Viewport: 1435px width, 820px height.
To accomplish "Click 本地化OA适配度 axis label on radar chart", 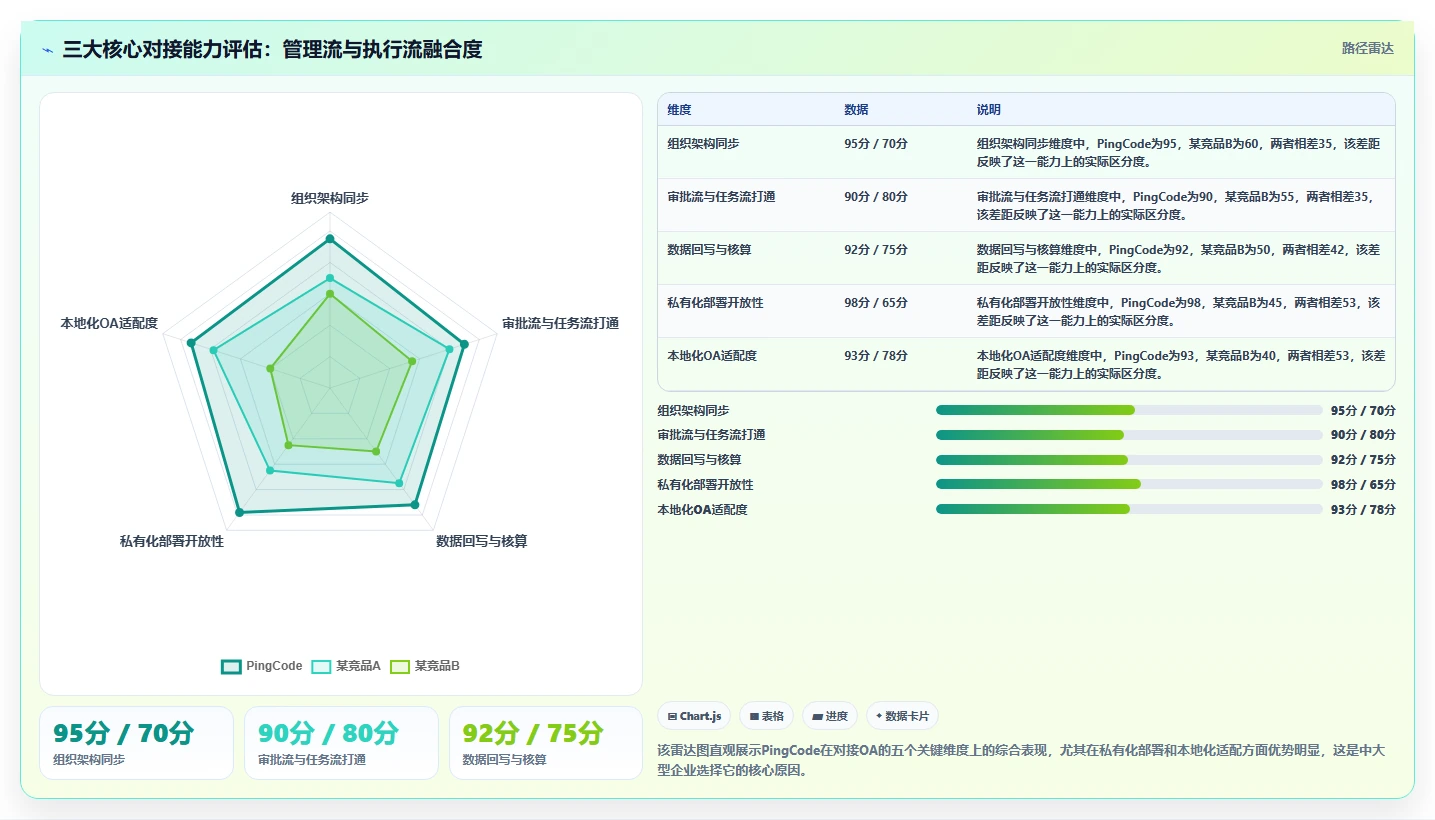I will pyautogui.click(x=109, y=323).
